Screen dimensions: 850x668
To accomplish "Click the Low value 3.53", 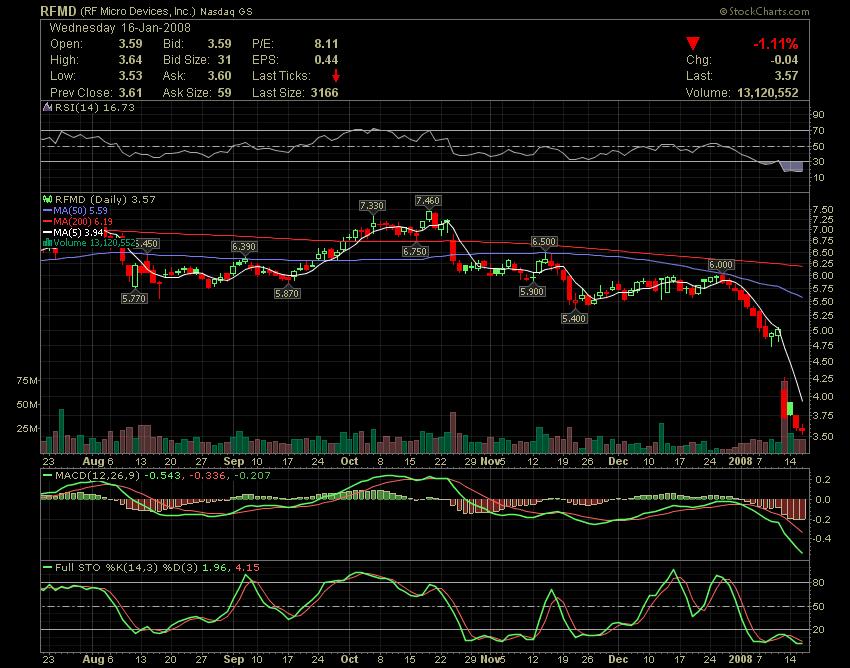I will [130, 76].
